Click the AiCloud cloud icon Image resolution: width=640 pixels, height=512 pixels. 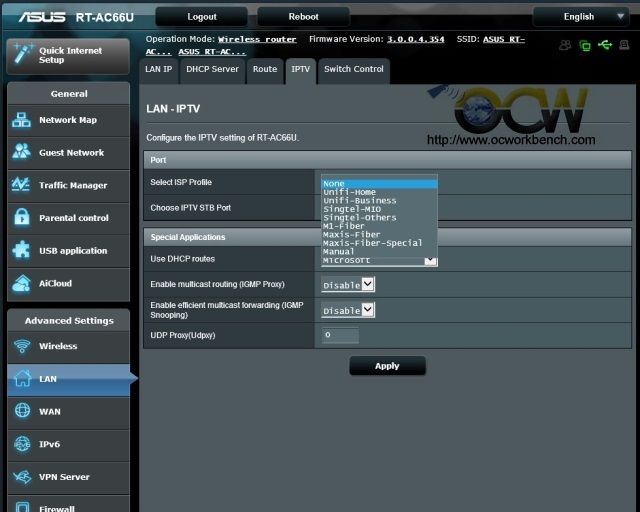coord(21,283)
